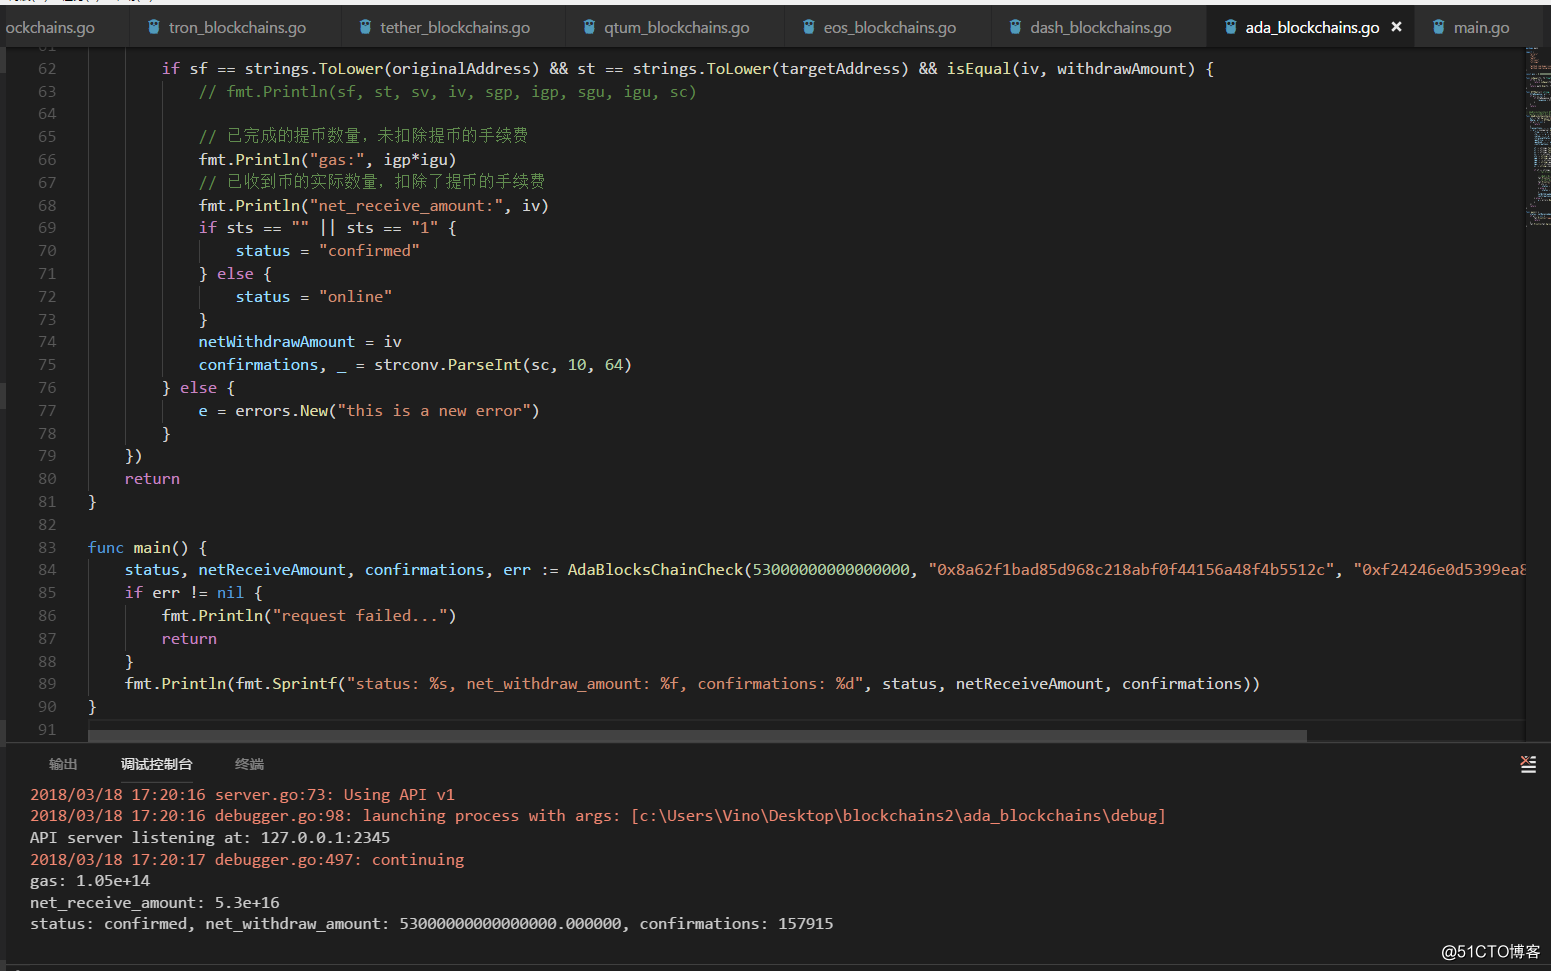Click the Chinese comment on line 65
The height and width of the screenshot is (971, 1551).
363,136
